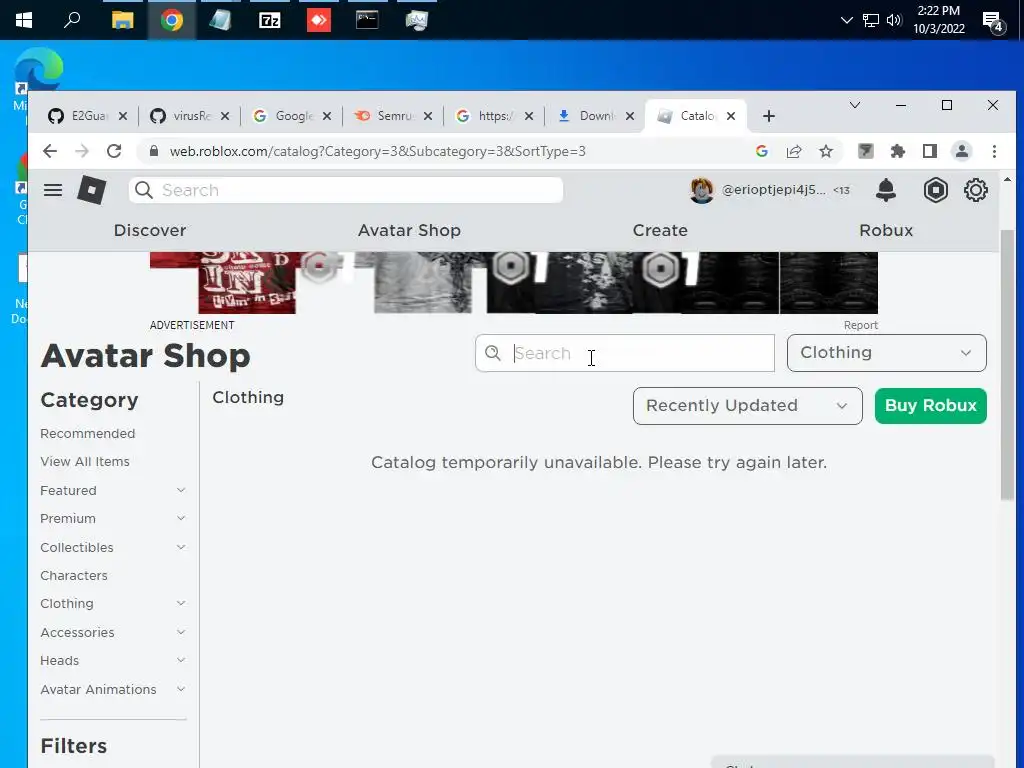Screen dimensions: 1024x768
Task: Go back with the browser back arrow
Action: 50,152
